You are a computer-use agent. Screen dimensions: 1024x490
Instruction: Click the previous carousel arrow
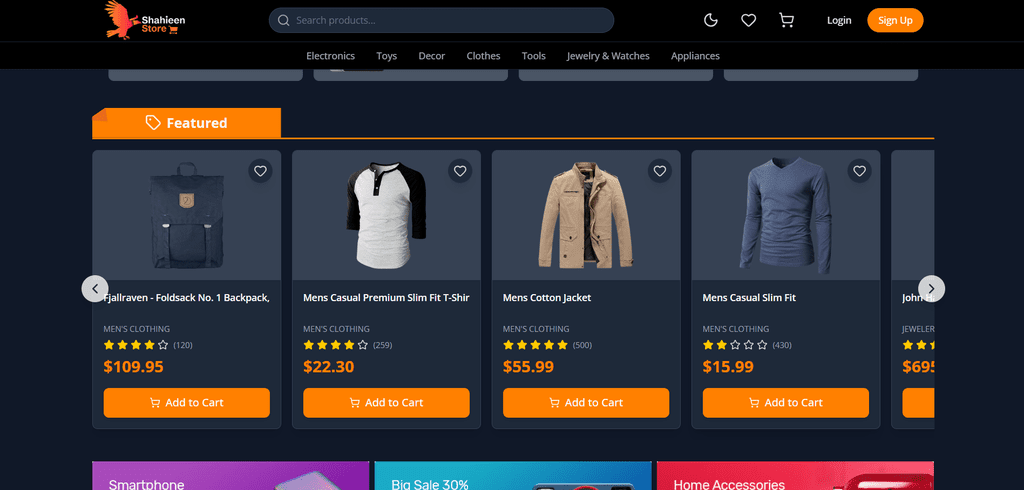click(95, 288)
